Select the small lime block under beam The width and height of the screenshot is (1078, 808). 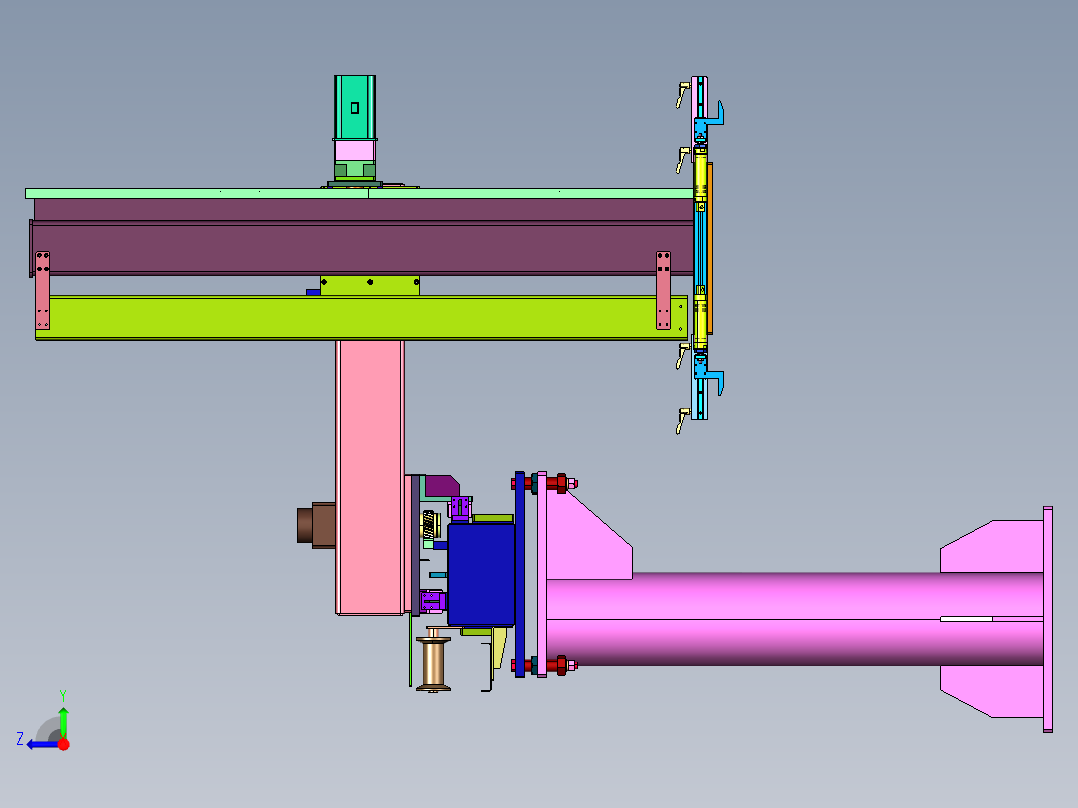click(370, 285)
